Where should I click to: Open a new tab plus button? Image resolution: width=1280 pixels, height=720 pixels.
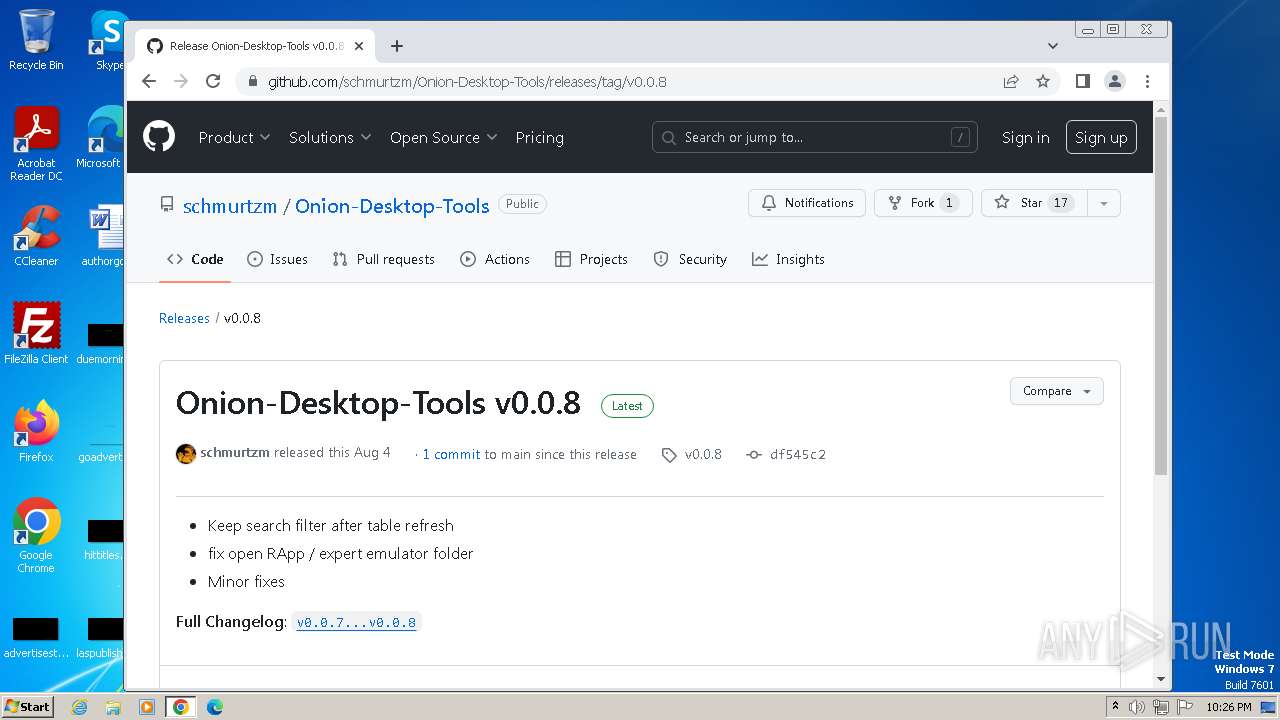pyautogui.click(x=397, y=46)
